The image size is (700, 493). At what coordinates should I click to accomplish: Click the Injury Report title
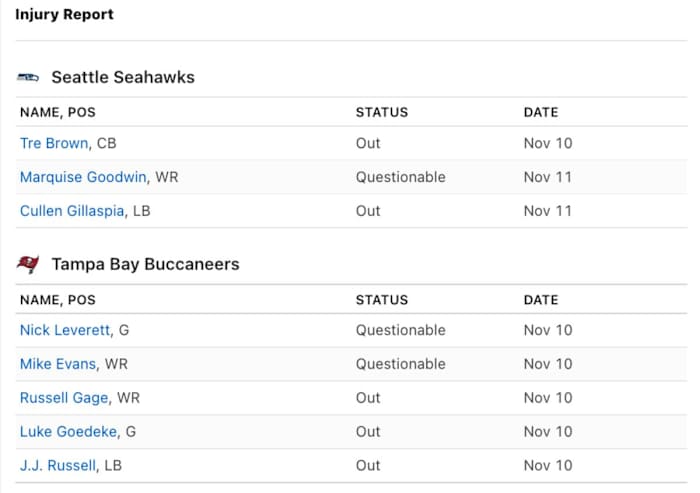click(64, 15)
